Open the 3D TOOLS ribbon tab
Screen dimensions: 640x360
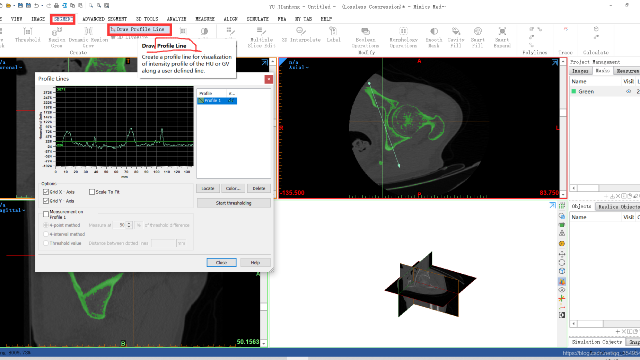tap(147, 19)
